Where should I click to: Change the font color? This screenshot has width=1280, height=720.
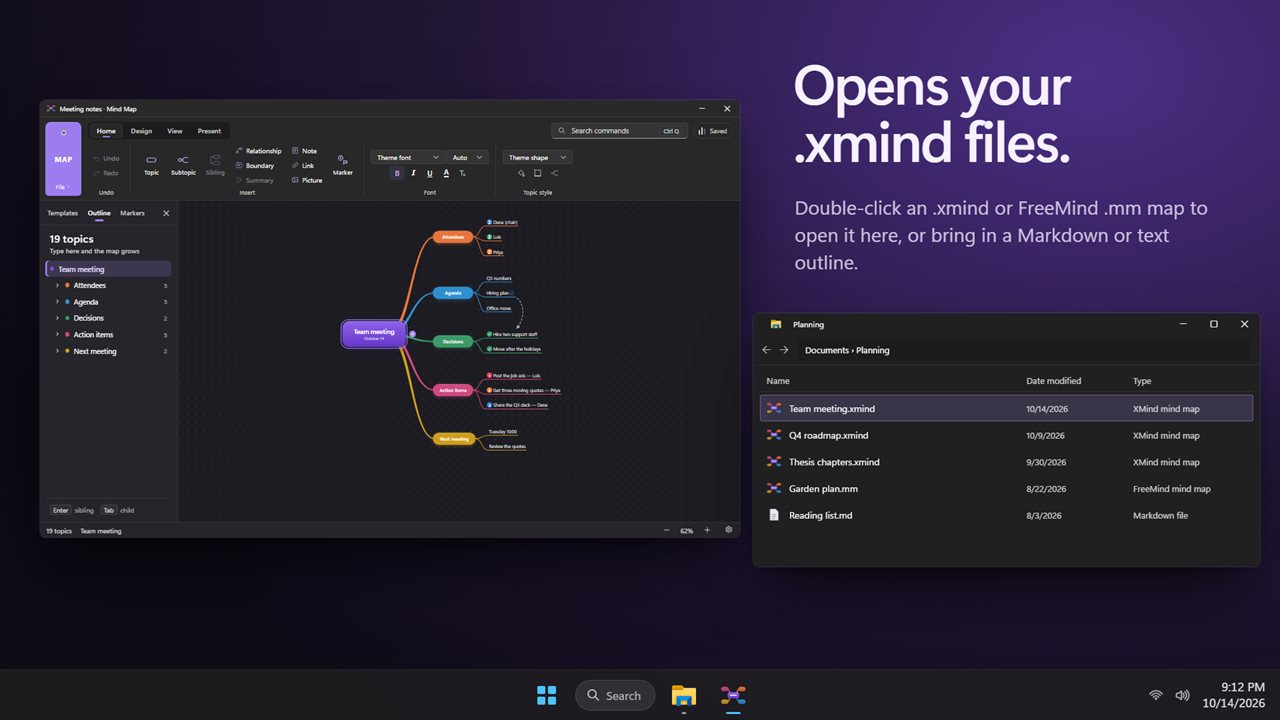[x=446, y=173]
